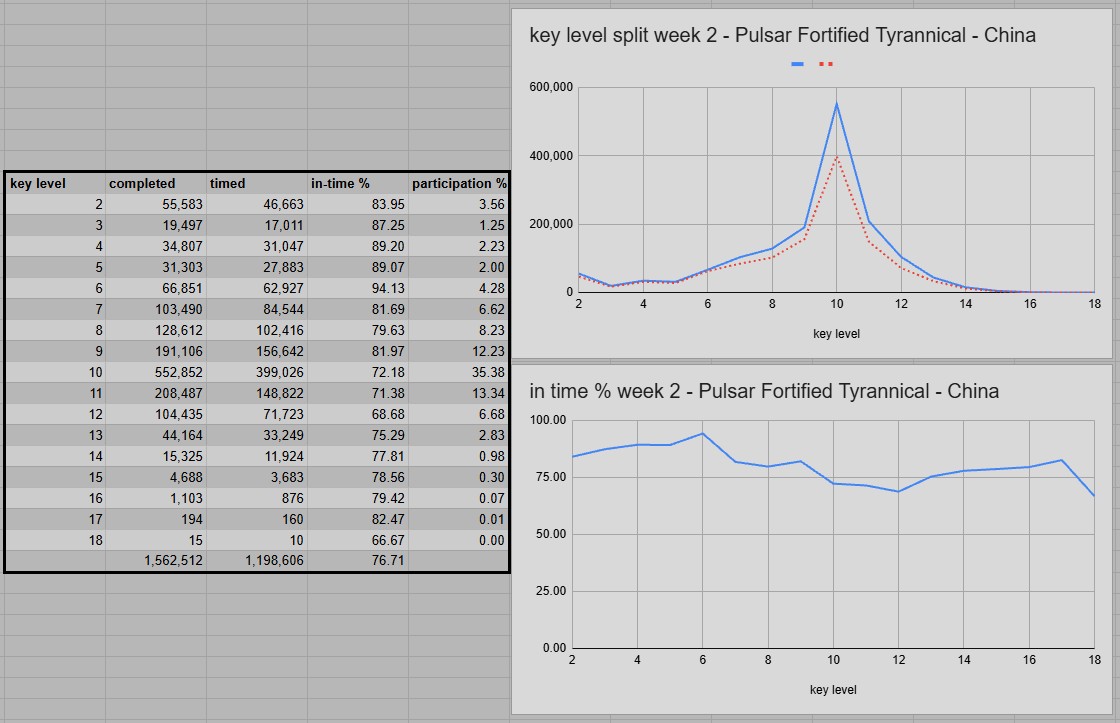Click the top chart's "key level" axis label

click(835, 334)
